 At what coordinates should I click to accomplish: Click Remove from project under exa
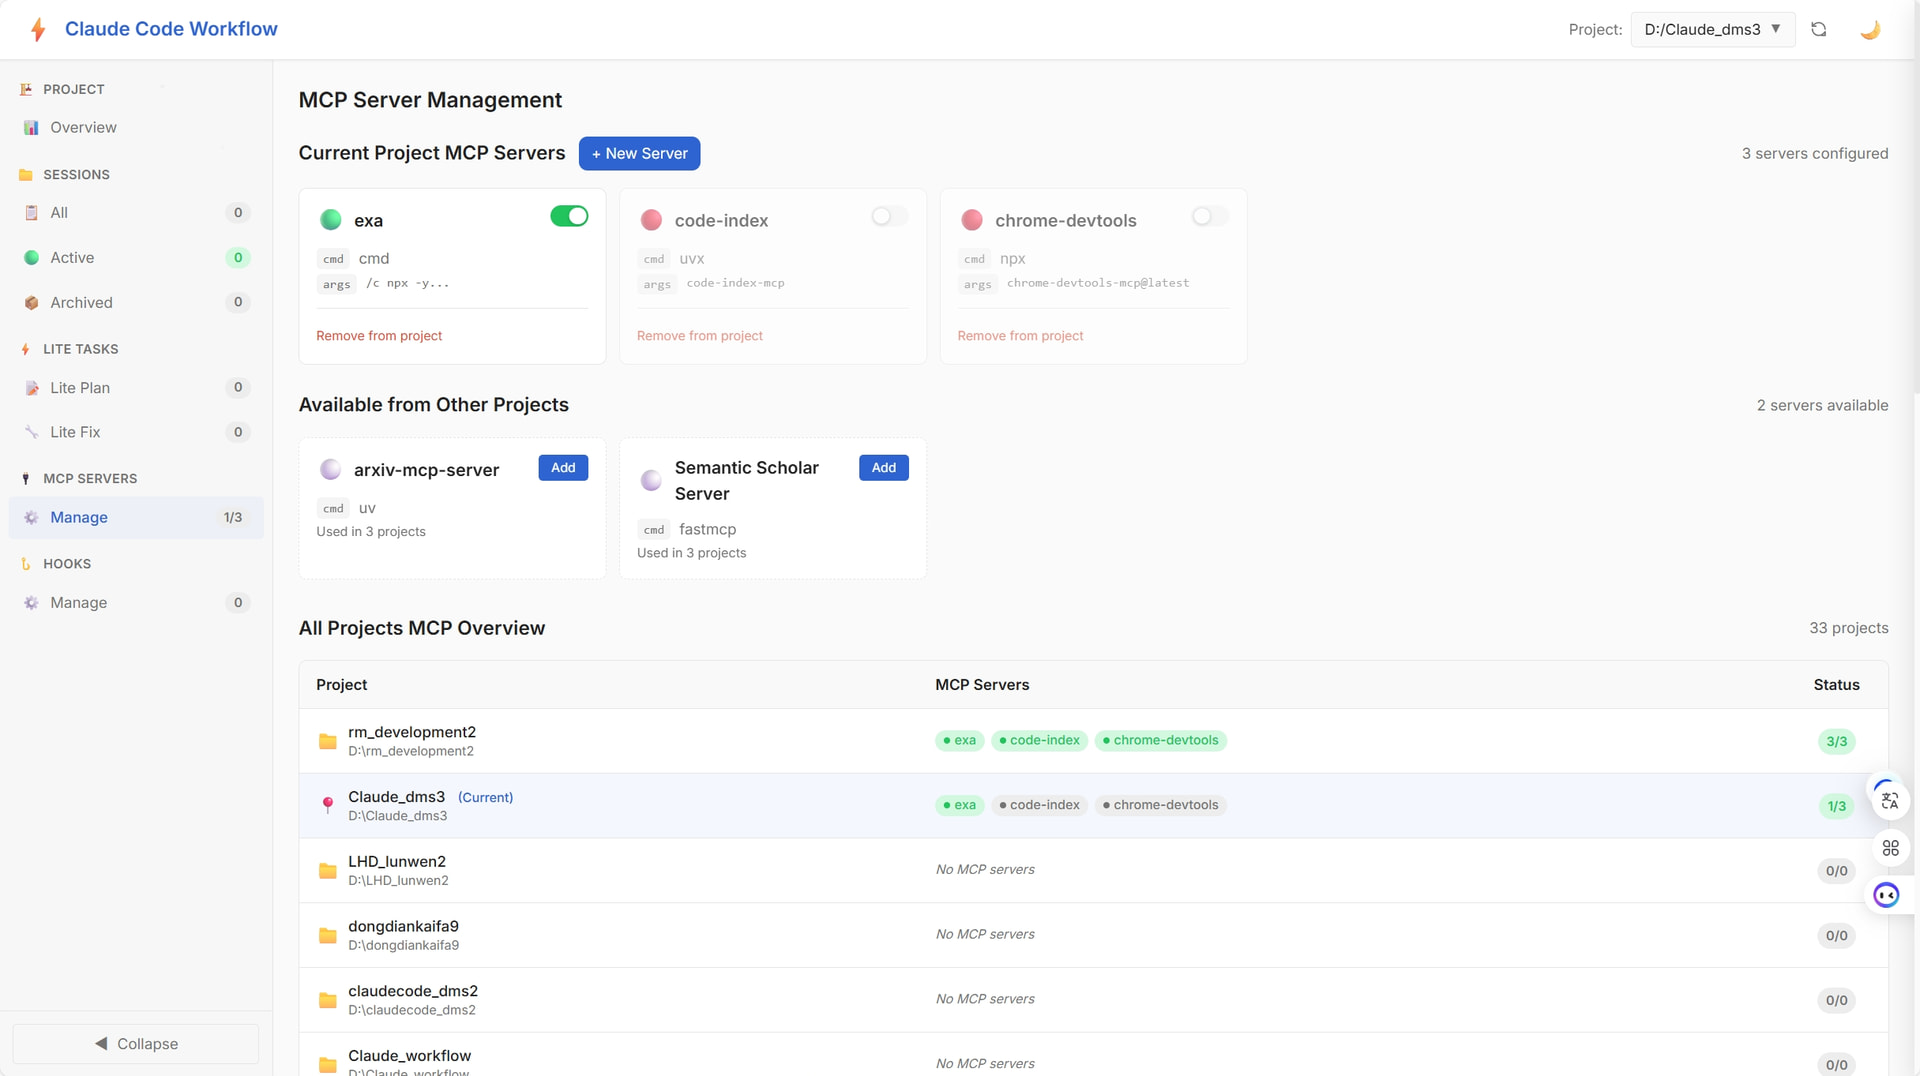click(379, 336)
